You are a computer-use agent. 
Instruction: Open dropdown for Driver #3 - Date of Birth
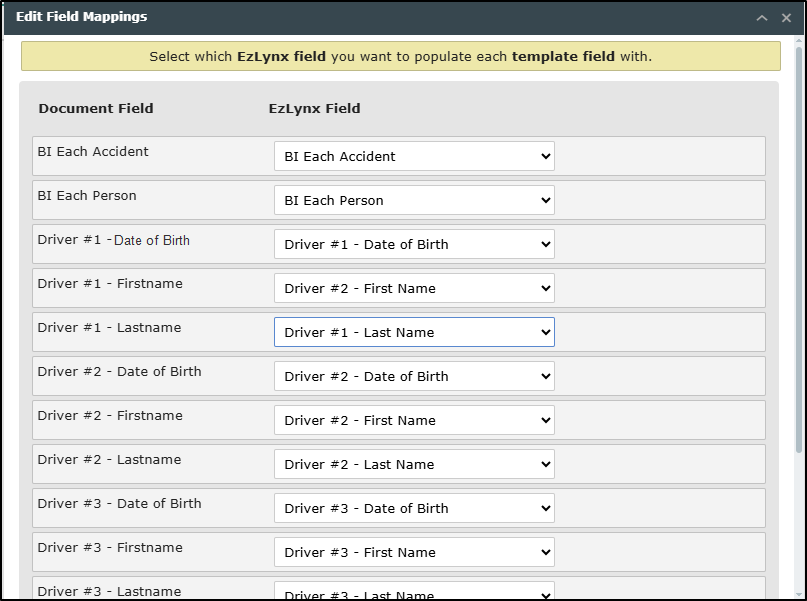click(x=414, y=508)
